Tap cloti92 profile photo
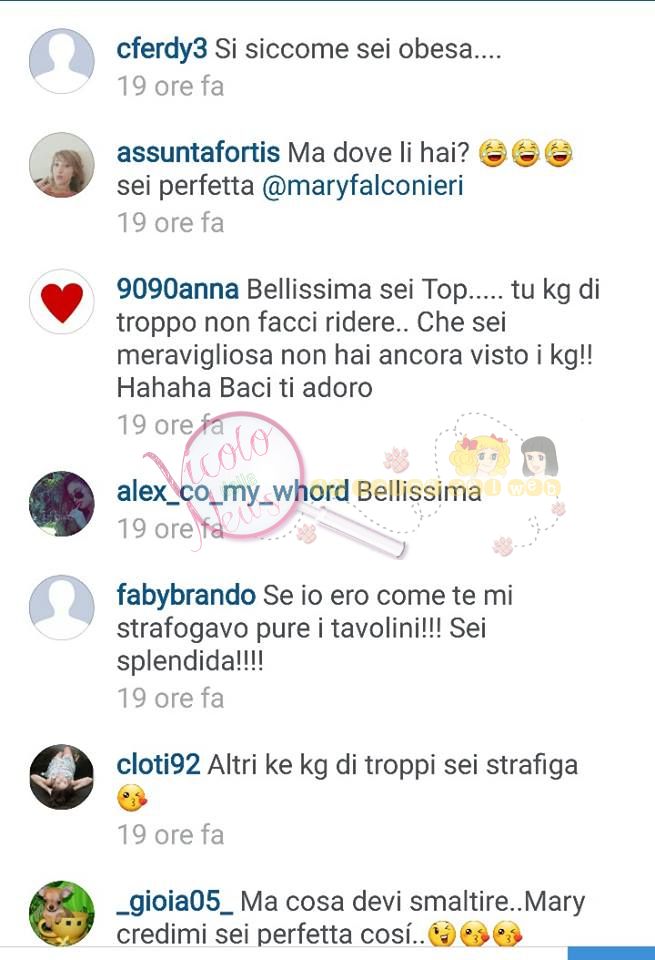Viewport: 655px width, 960px height. pos(62,777)
